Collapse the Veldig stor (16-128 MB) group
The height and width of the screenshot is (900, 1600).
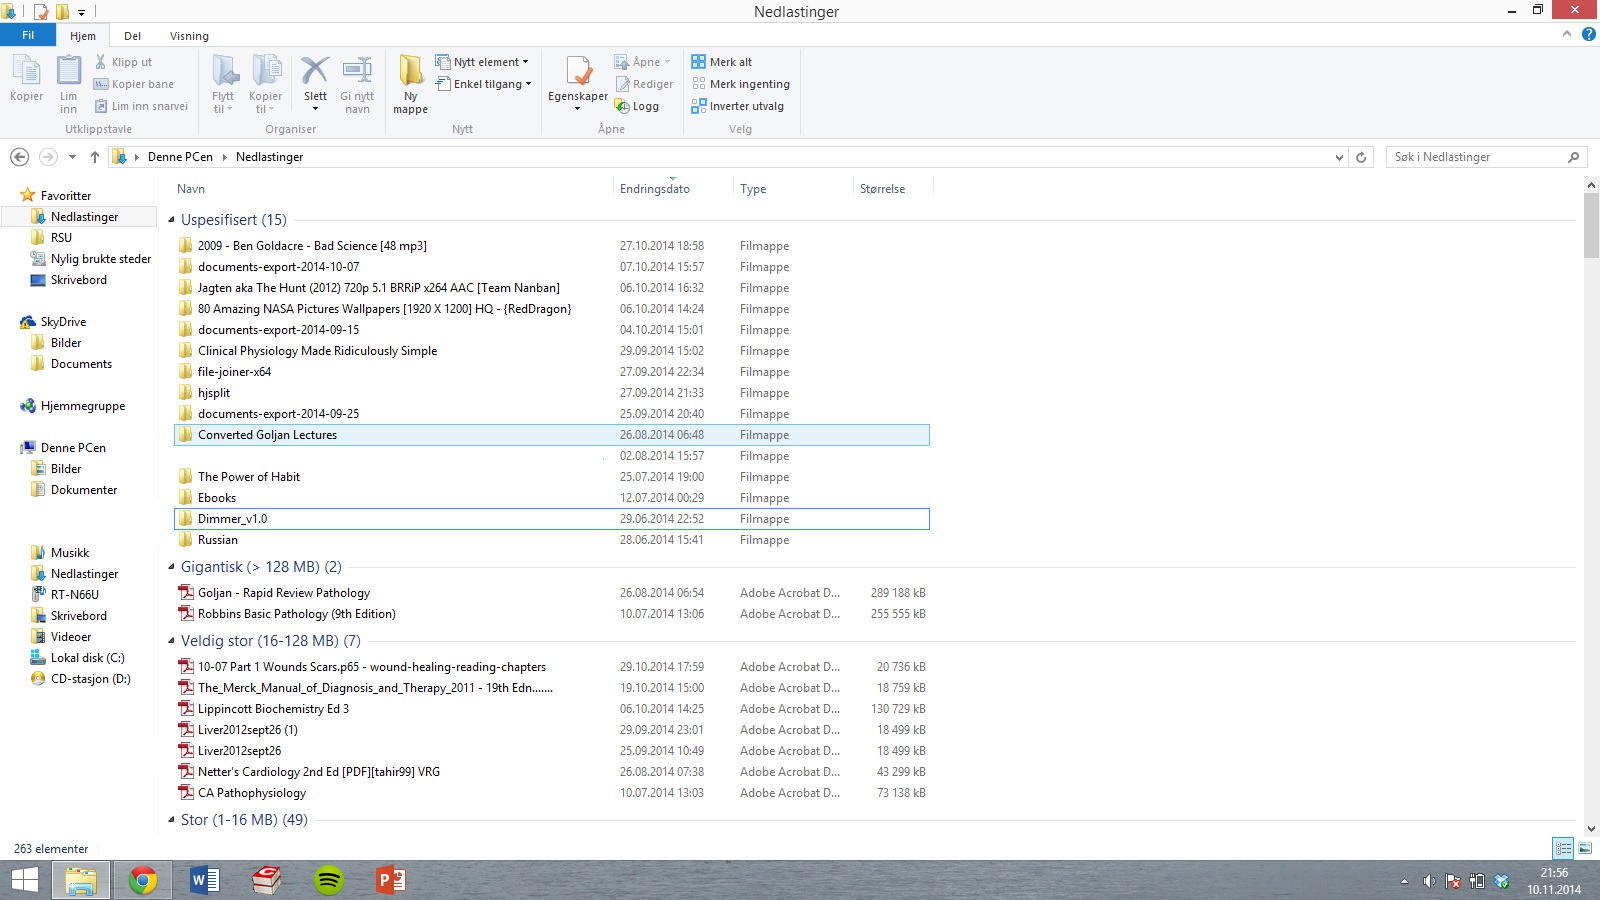pos(171,641)
